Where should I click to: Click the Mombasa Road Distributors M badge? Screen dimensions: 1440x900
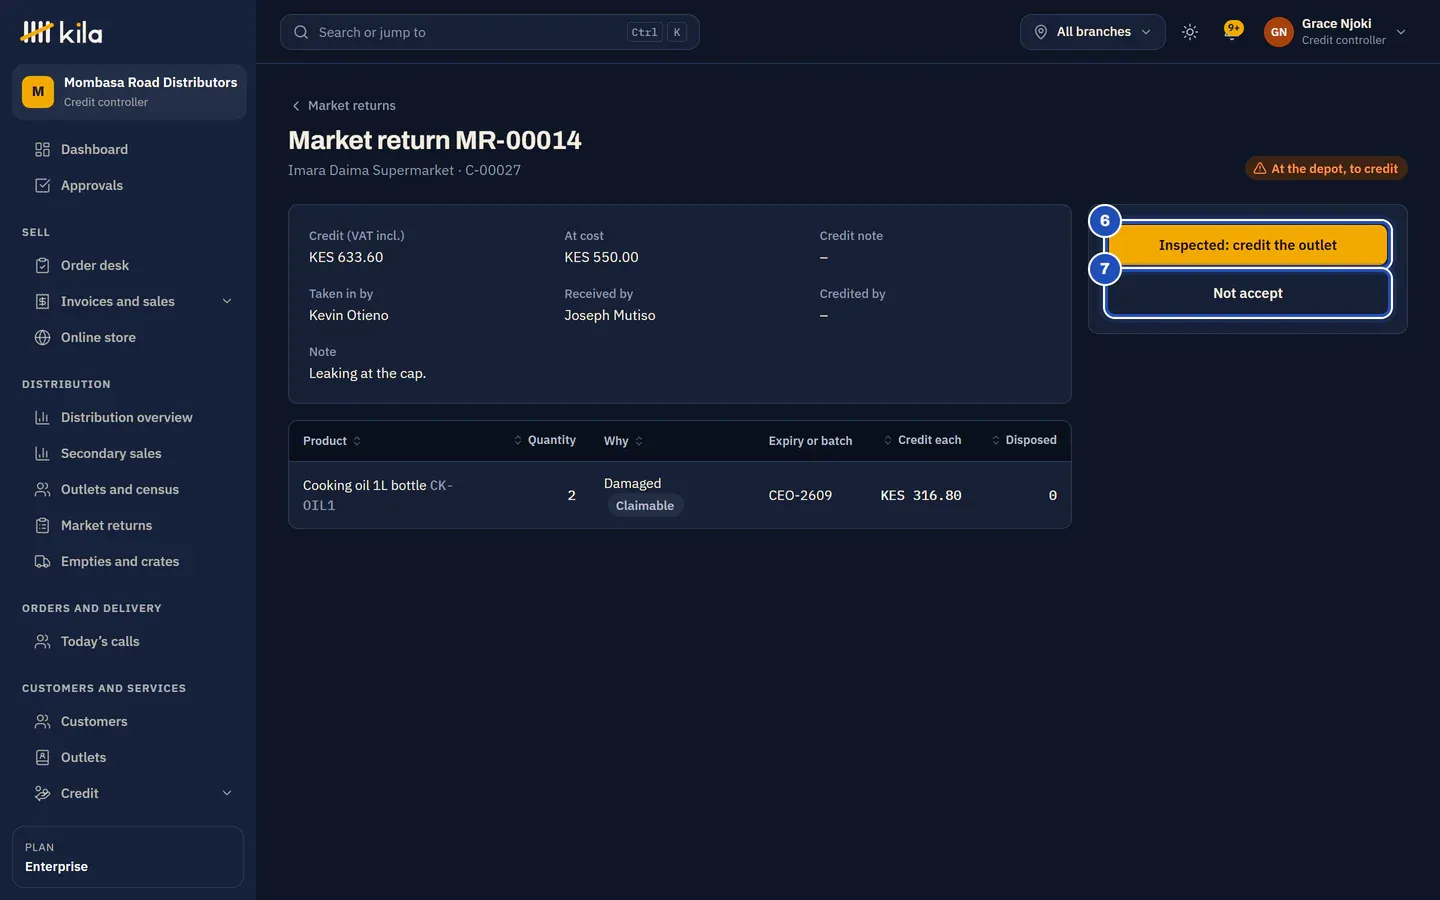tap(38, 92)
